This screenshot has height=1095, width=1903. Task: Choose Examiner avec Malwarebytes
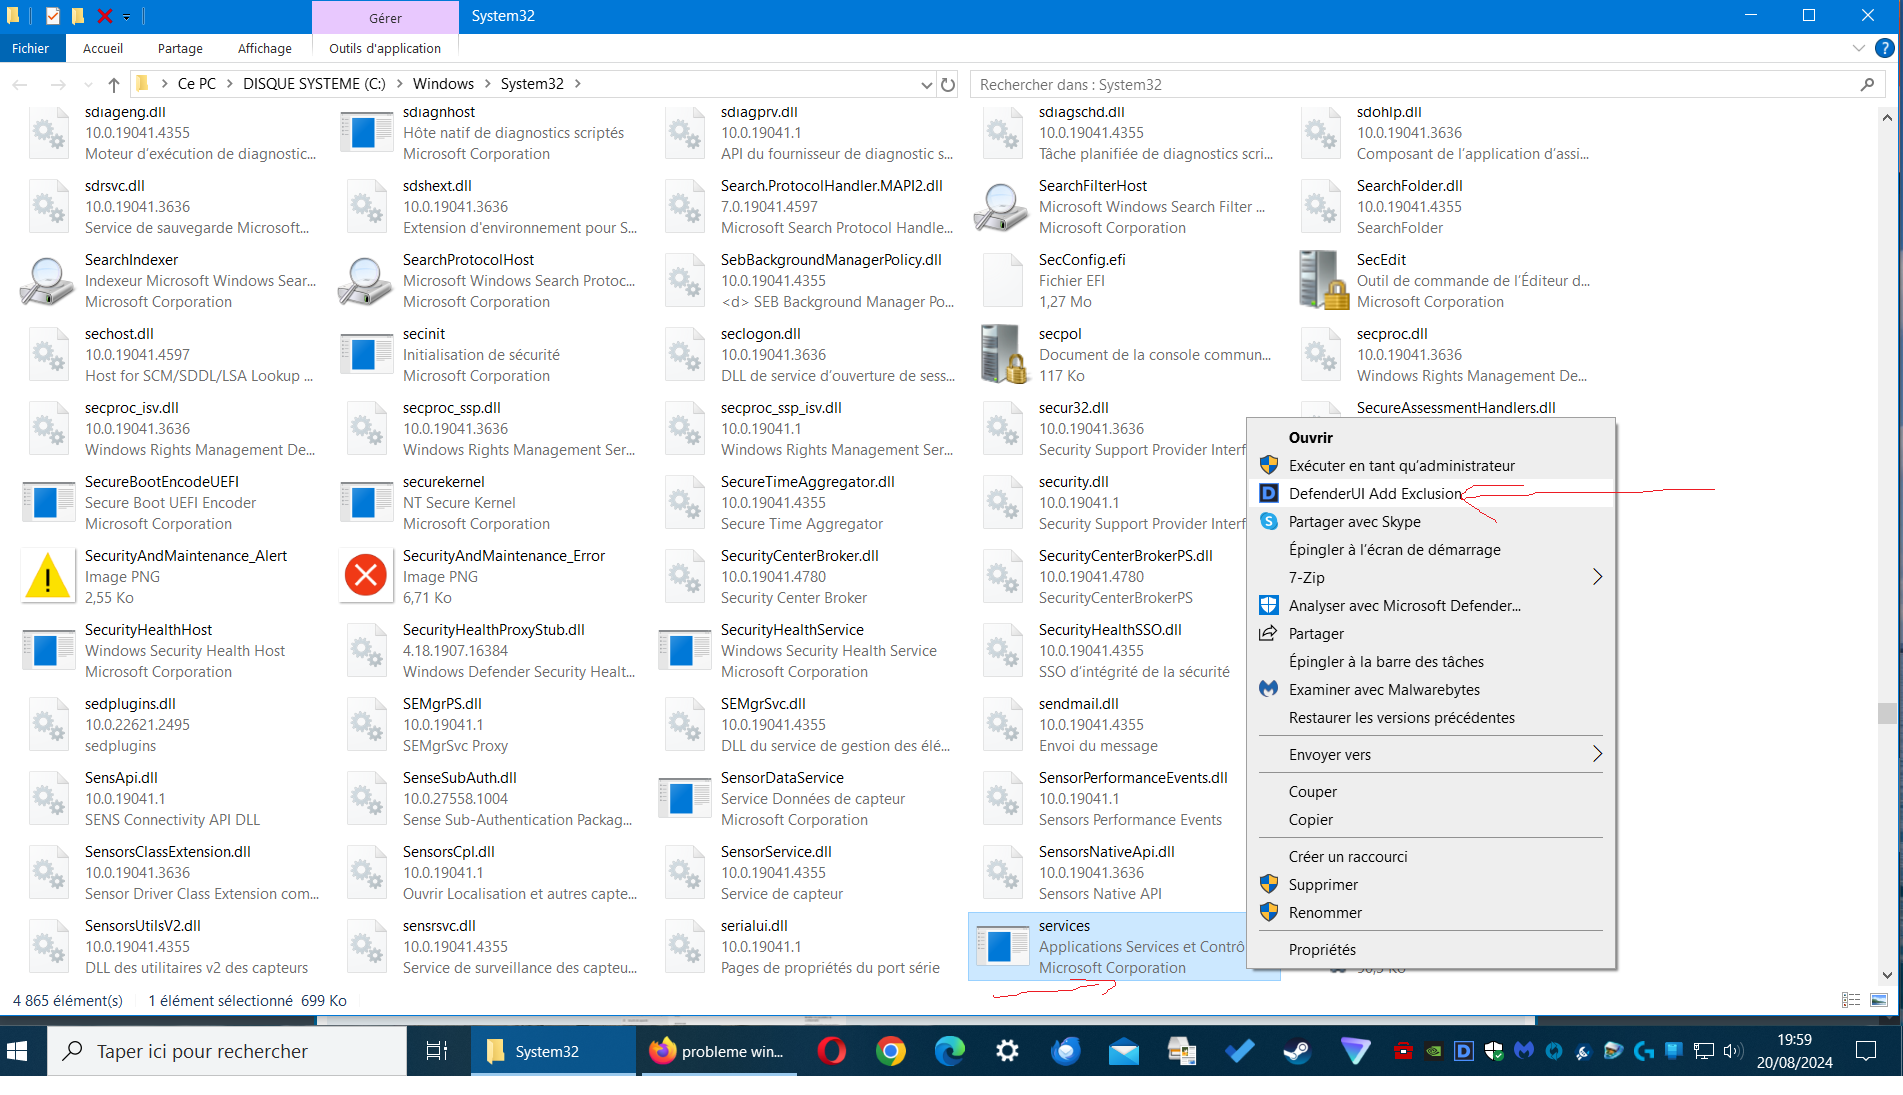pos(1431,689)
